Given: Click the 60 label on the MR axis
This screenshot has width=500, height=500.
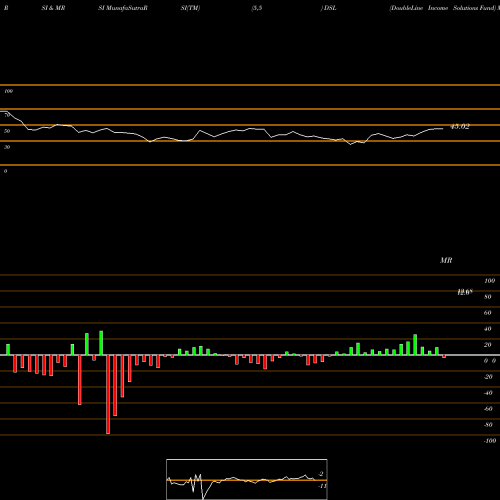Looking at the screenshot, I should [487, 313].
